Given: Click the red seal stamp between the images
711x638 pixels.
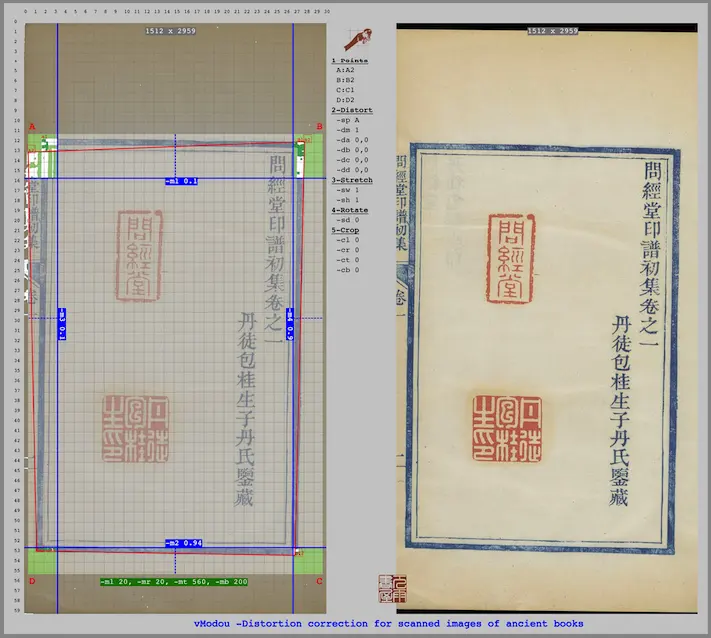Looking at the screenshot, I should pos(393,589).
